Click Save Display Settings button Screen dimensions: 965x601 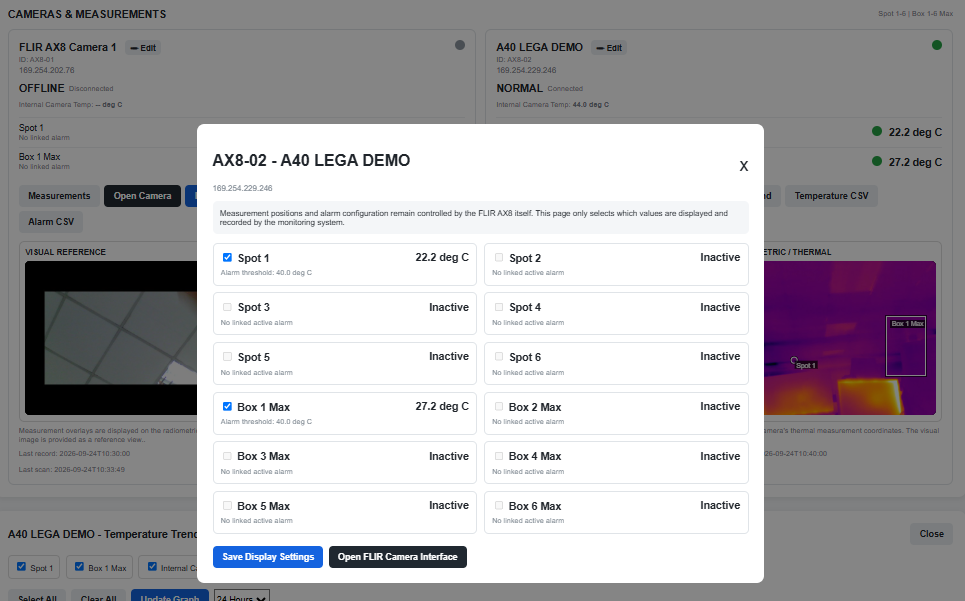click(268, 557)
